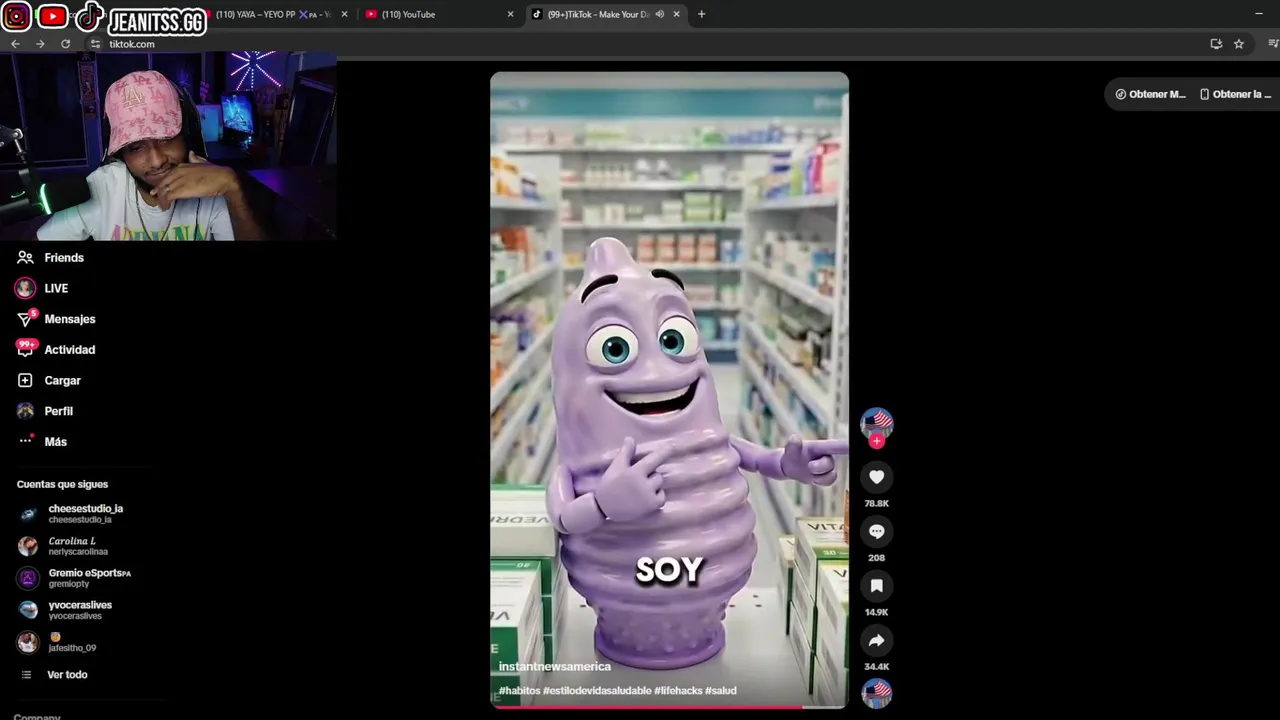
Task: Click the Actividad icon with 99+ badge
Action: [26, 349]
